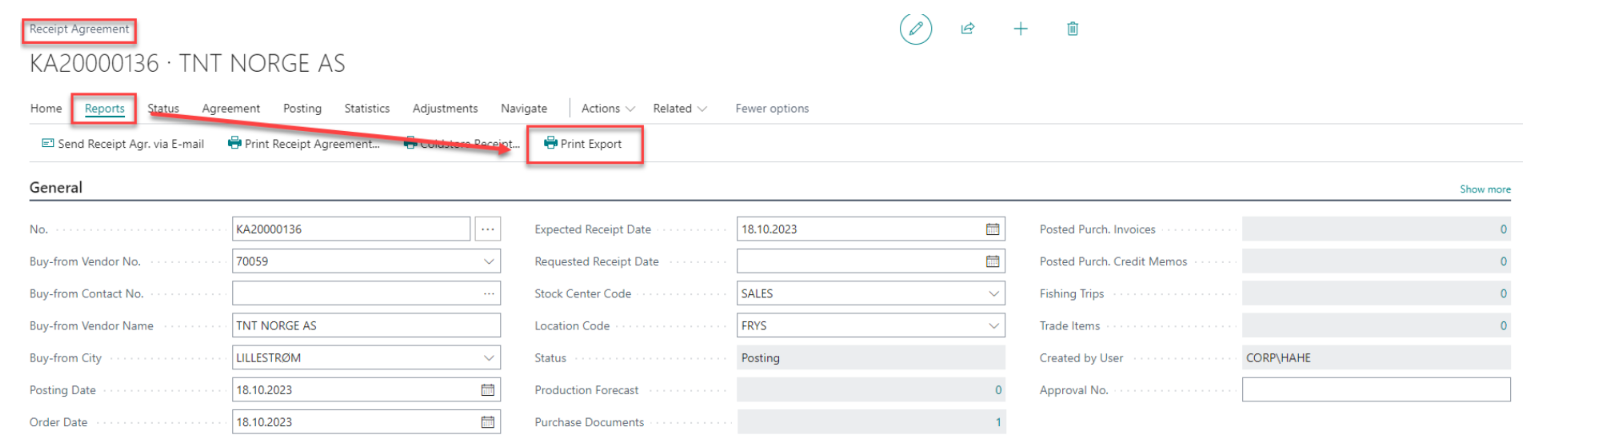Select Print Export action
Viewport: 1597px width, 445px height.
pyautogui.click(x=583, y=144)
